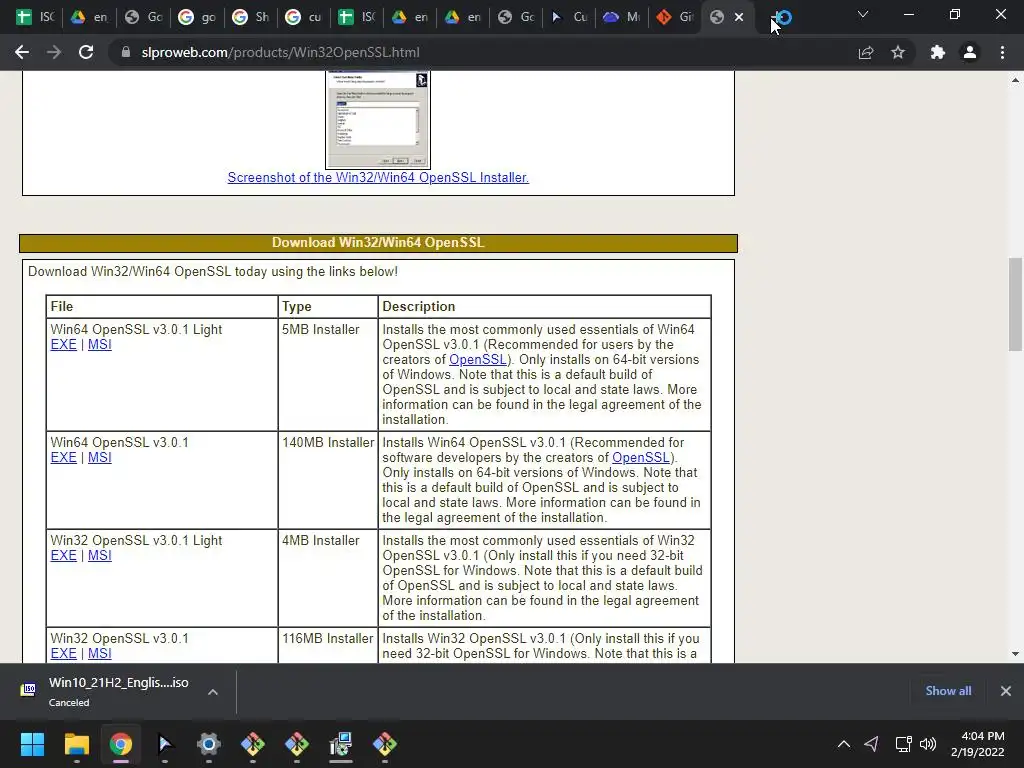Screen dimensions: 1024x768
Task: Open the OpenSSL installer screenshot thumbnail
Action: tap(377, 120)
